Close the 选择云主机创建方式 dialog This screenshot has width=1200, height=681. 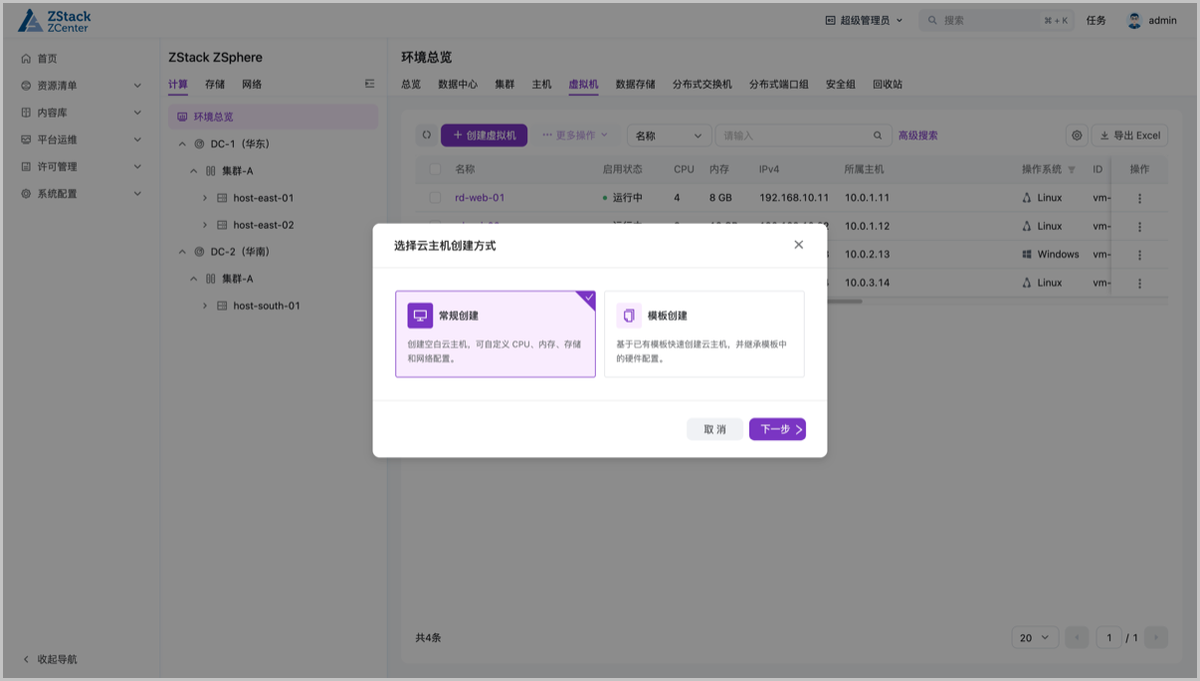(x=798, y=245)
